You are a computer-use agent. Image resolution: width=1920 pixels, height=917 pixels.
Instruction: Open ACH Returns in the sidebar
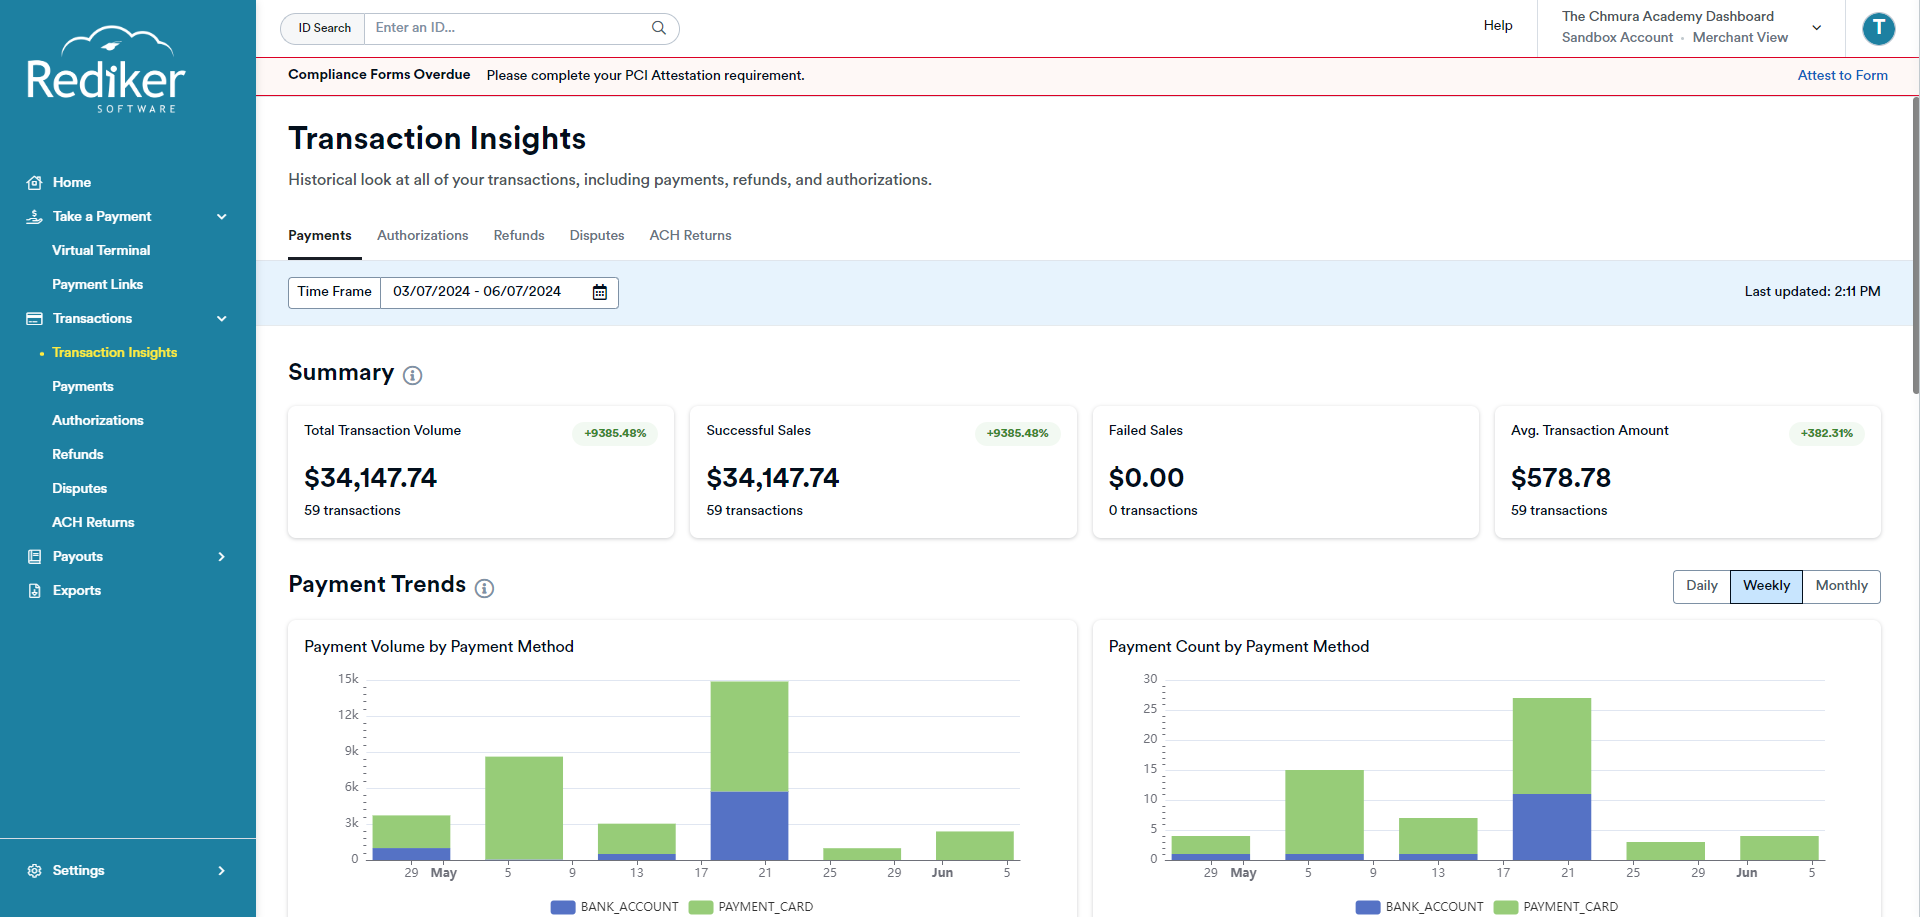pyautogui.click(x=93, y=523)
